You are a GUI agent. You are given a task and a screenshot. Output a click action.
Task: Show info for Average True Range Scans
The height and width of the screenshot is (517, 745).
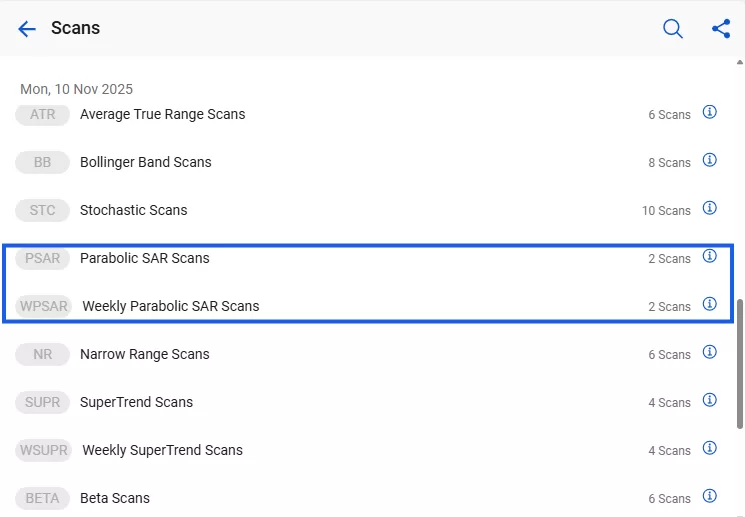pyautogui.click(x=710, y=112)
